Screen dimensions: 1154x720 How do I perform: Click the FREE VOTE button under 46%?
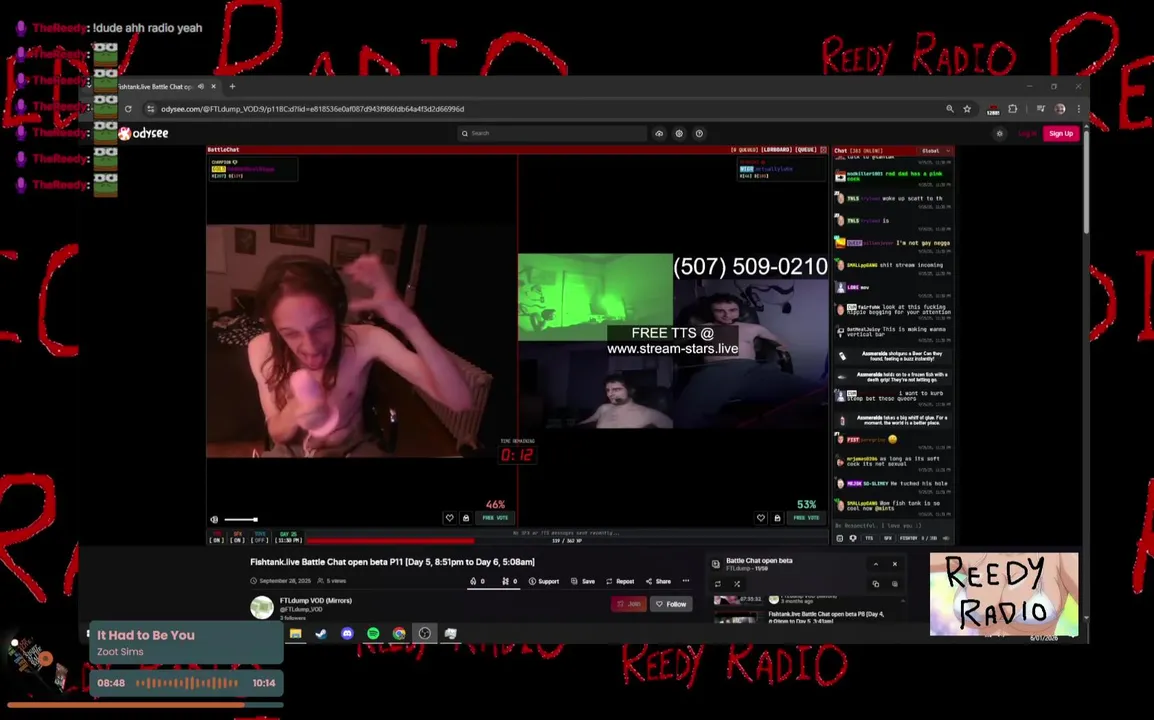(x=495, y=518)
